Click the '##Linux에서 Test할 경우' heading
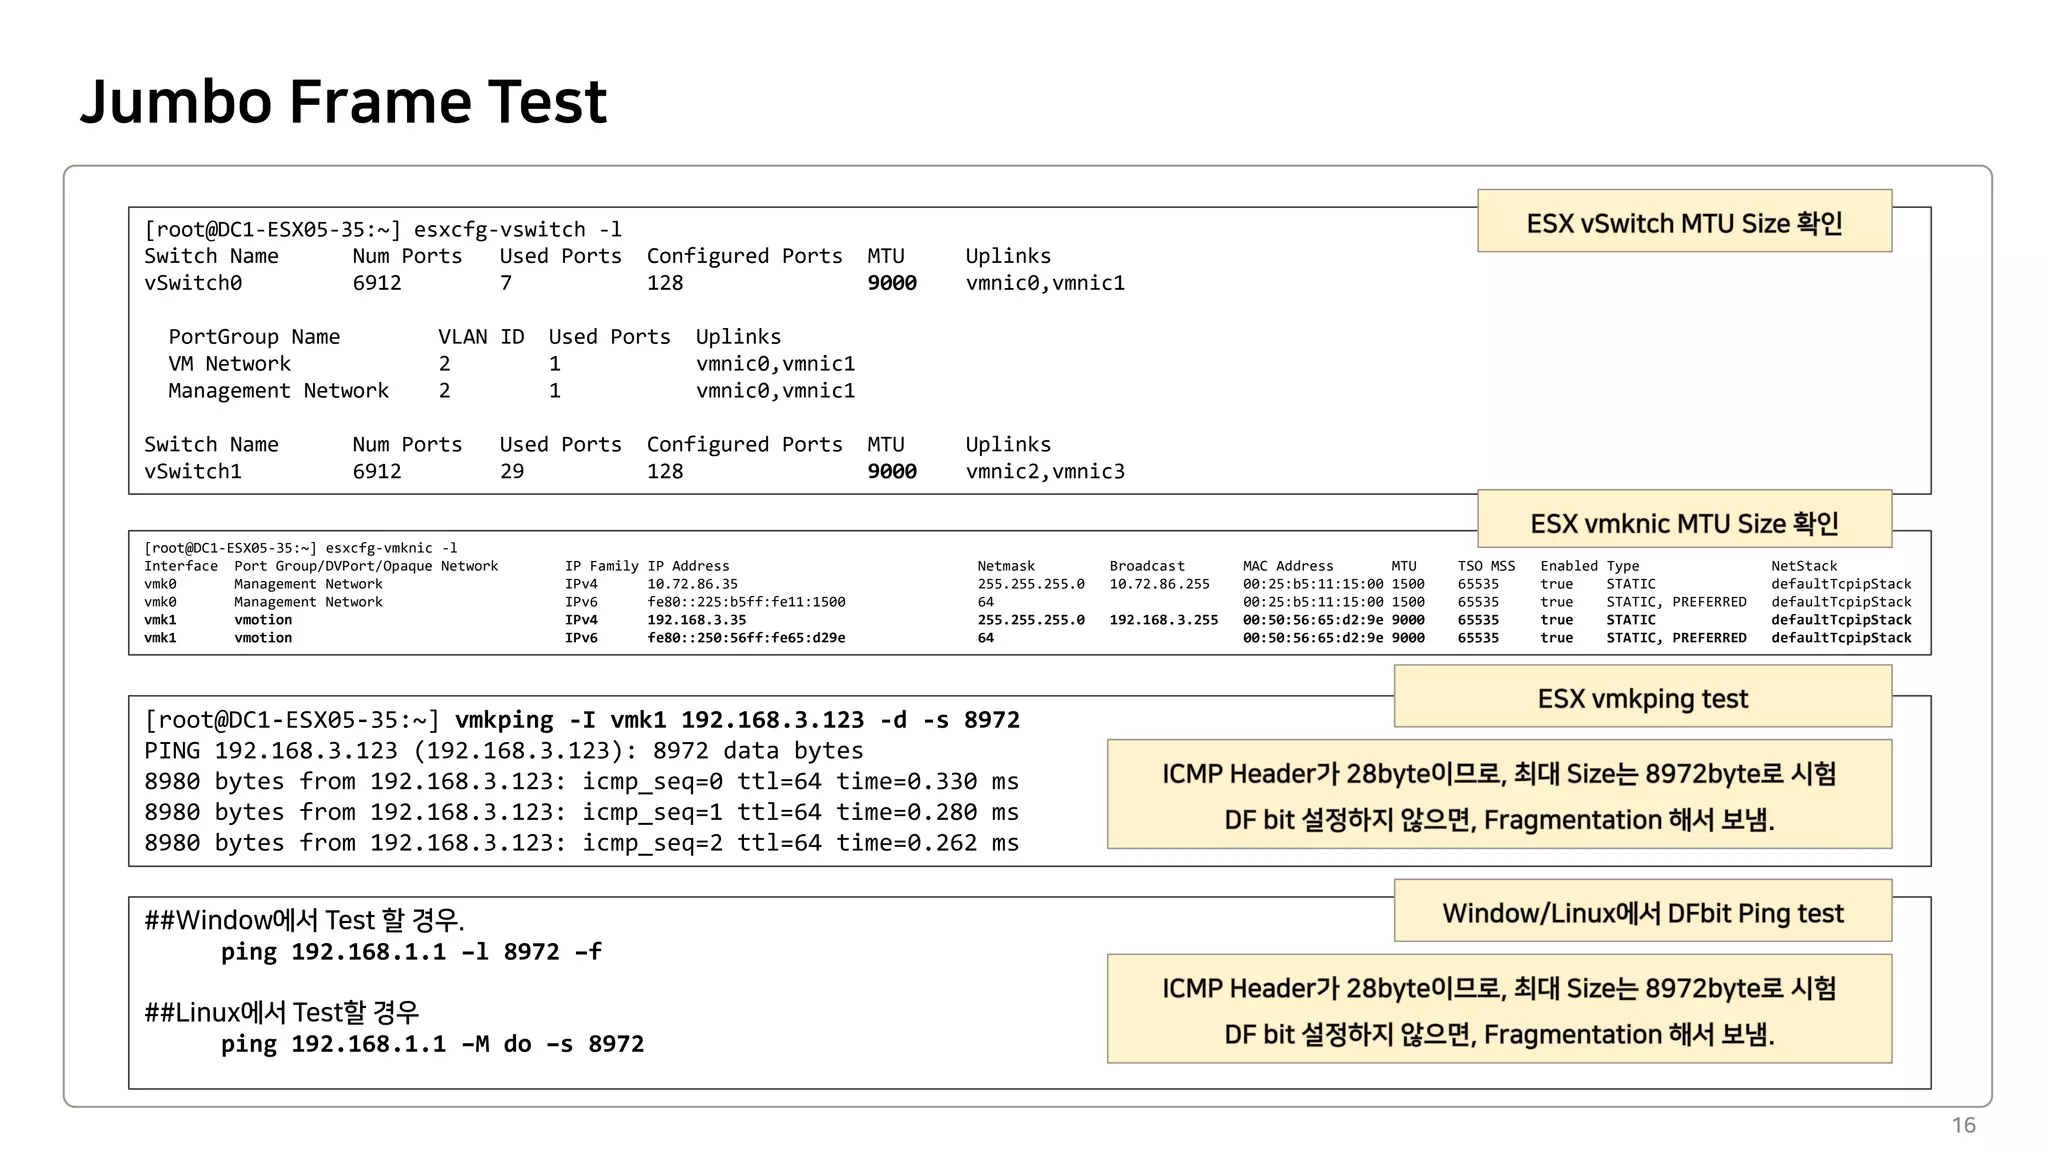The height and width of the screenshot is (1152, 2048). click(x=281, y=1012)
